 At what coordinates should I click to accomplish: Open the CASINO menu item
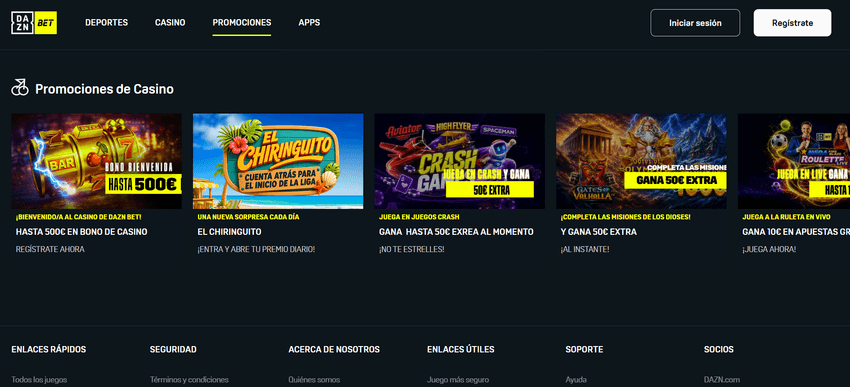[x=170, y=23]
